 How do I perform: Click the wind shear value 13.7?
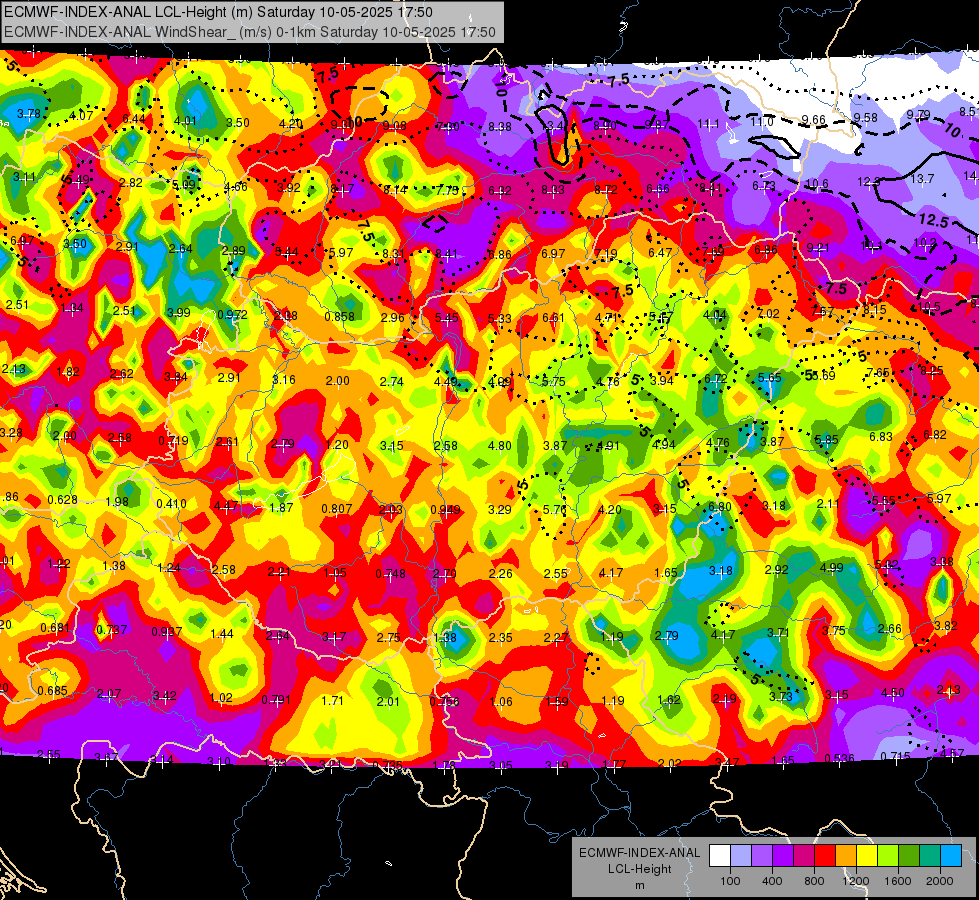tap(922, 179)
